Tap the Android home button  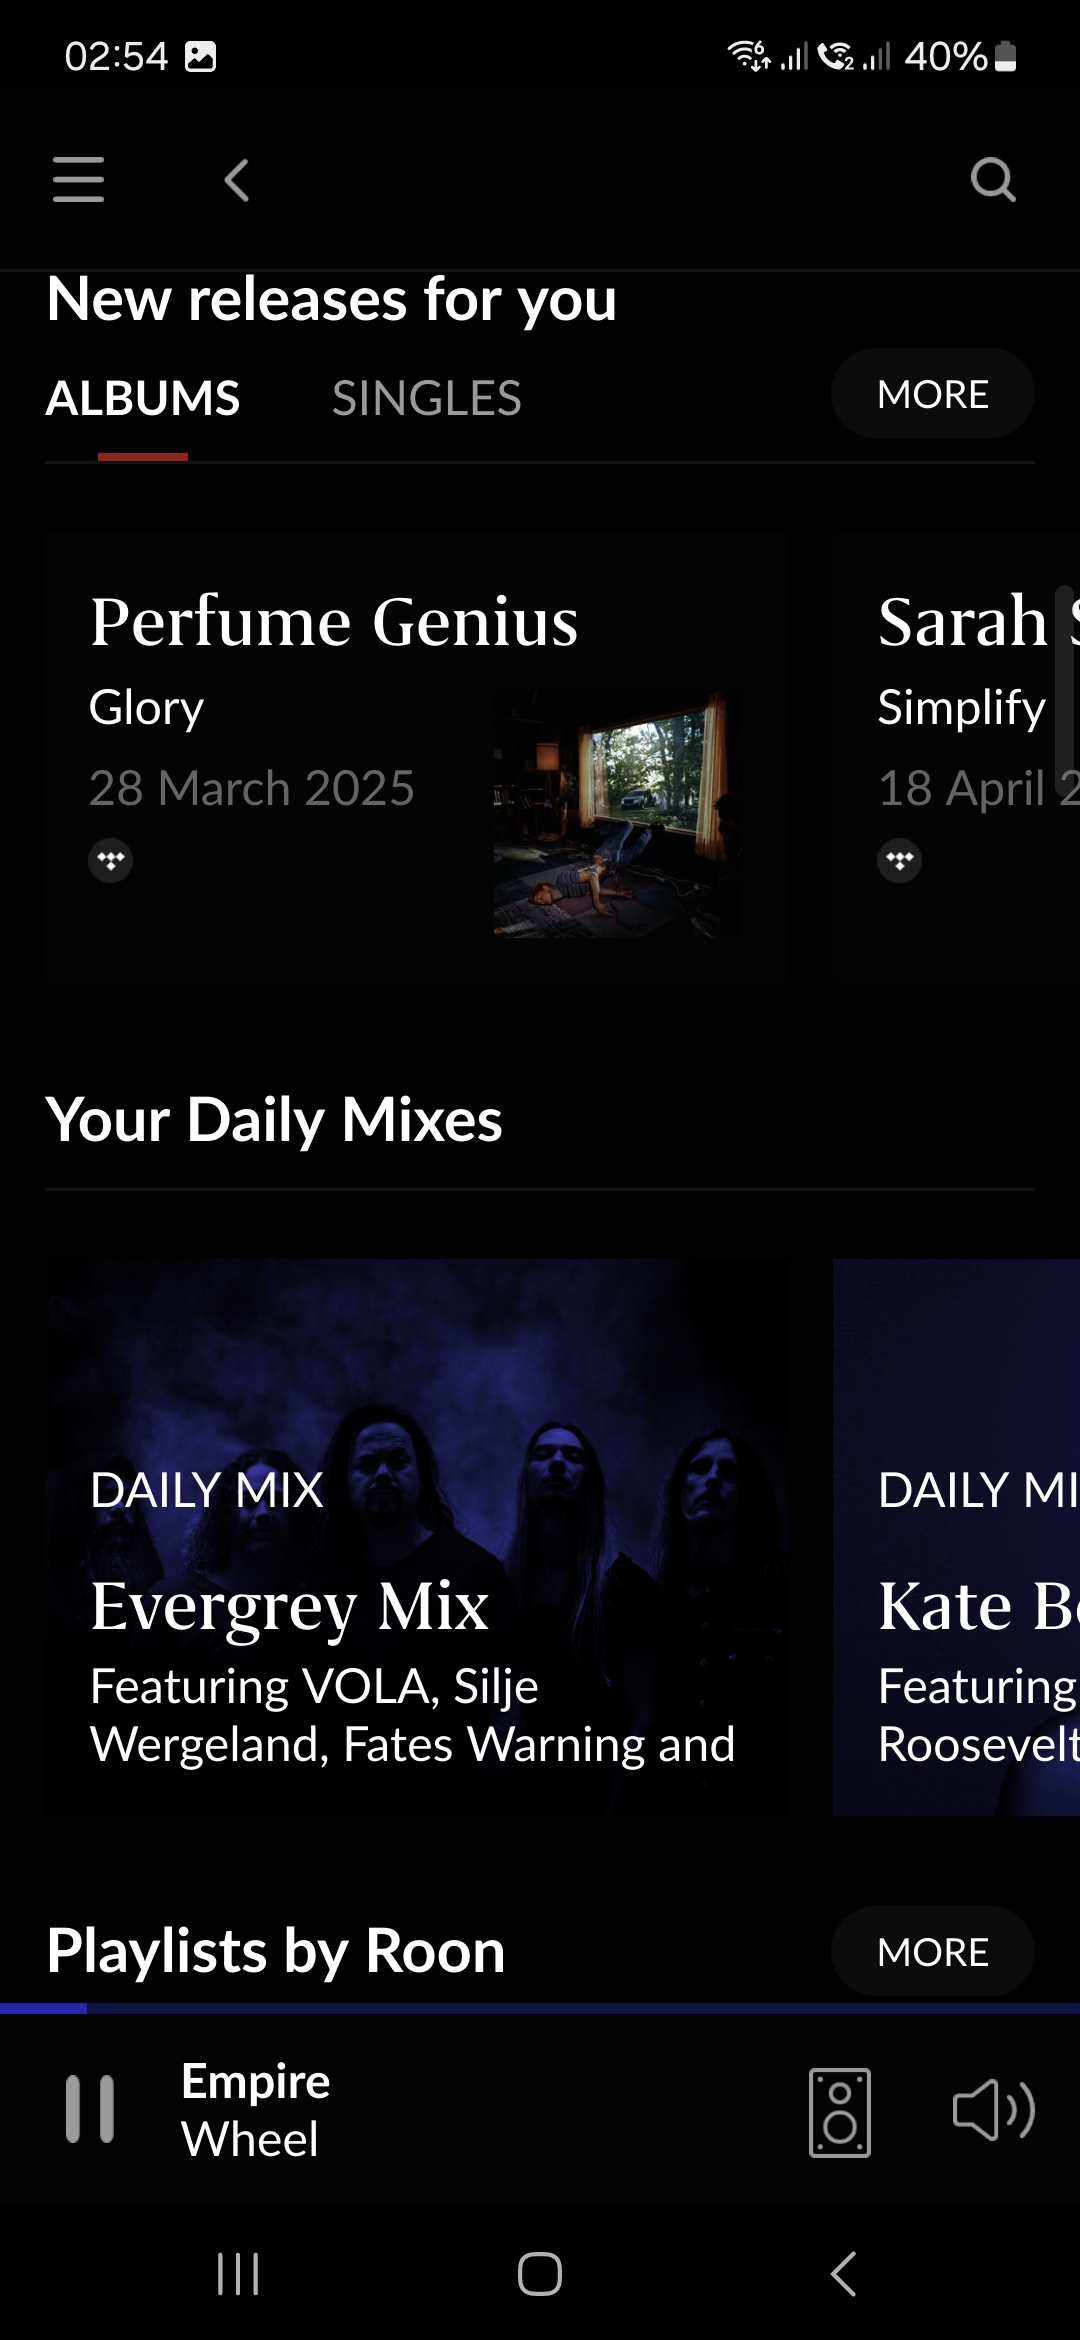click(540, 2274)
